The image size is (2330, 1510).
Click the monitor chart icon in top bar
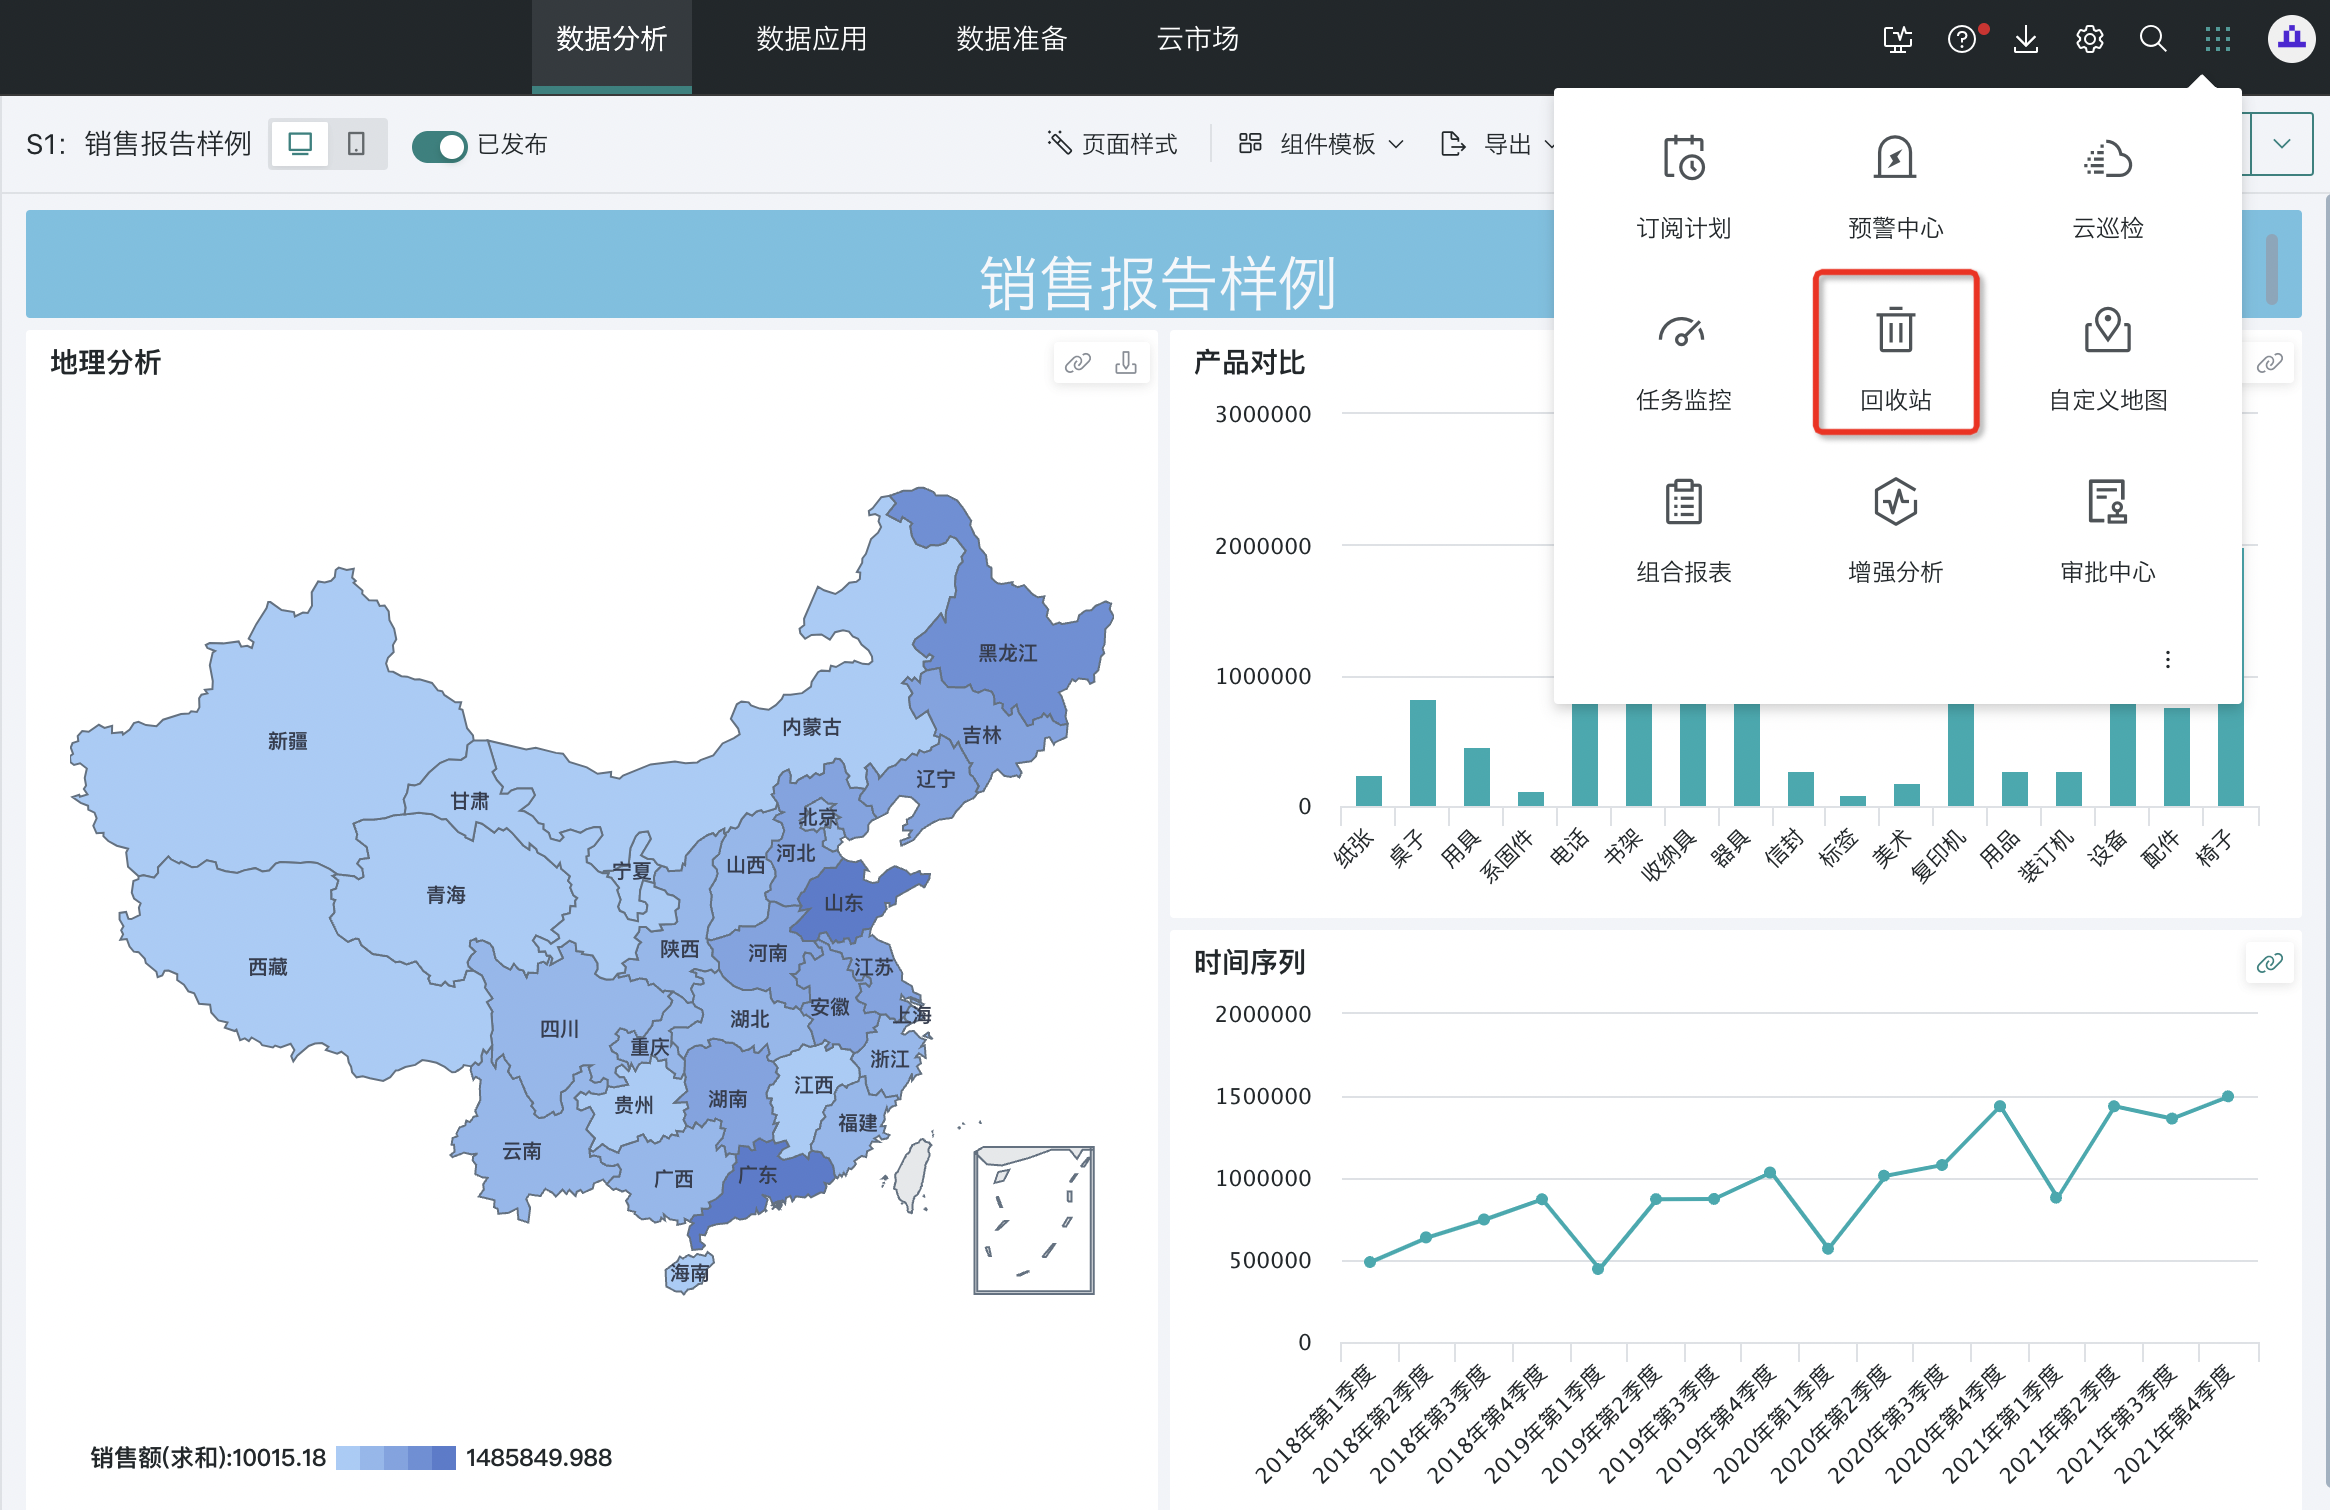[x=1897, y=39]
